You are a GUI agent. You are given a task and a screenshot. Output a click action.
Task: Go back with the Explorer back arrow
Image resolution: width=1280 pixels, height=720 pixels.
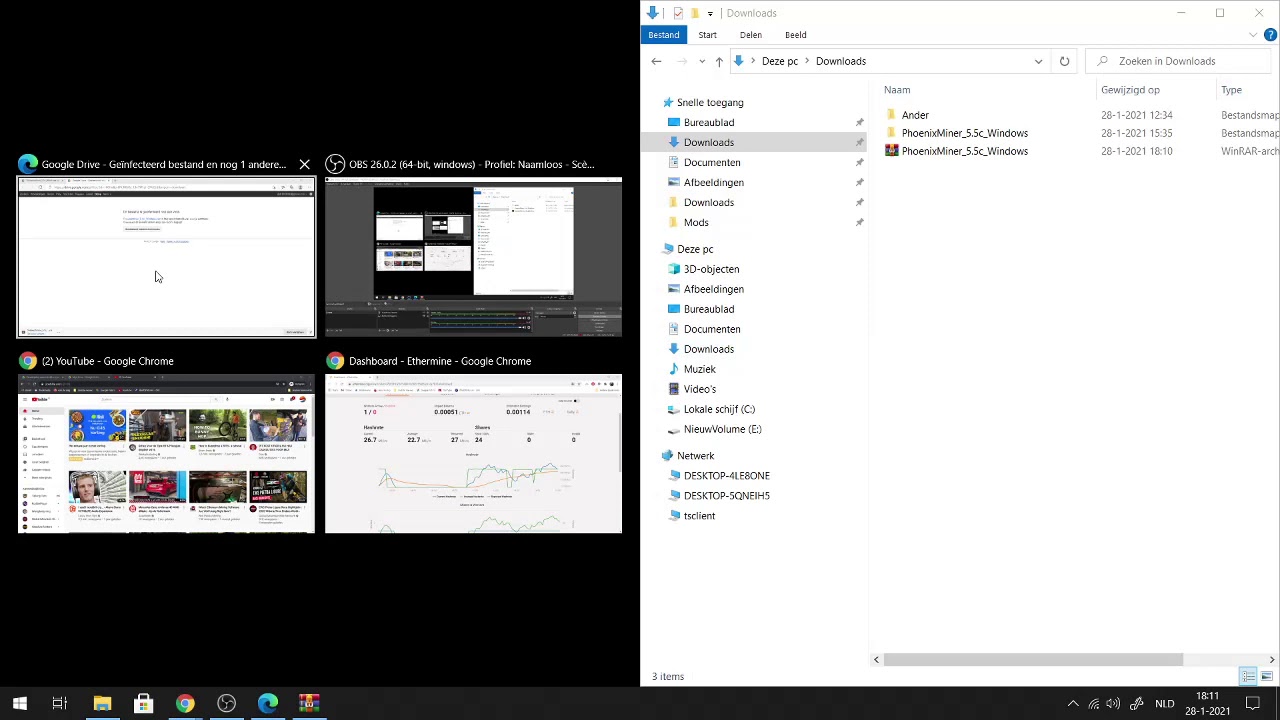tap(656, 61)
